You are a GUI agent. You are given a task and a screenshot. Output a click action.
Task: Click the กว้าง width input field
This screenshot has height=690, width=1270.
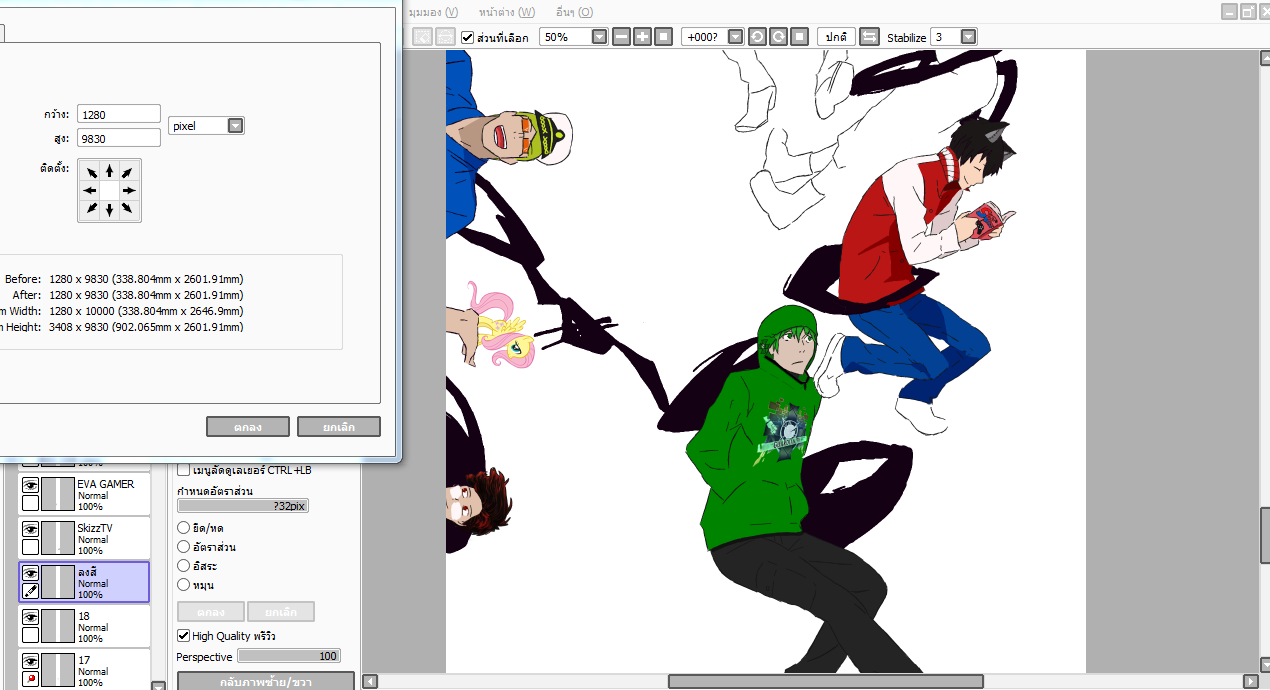[x=118, y=114]
